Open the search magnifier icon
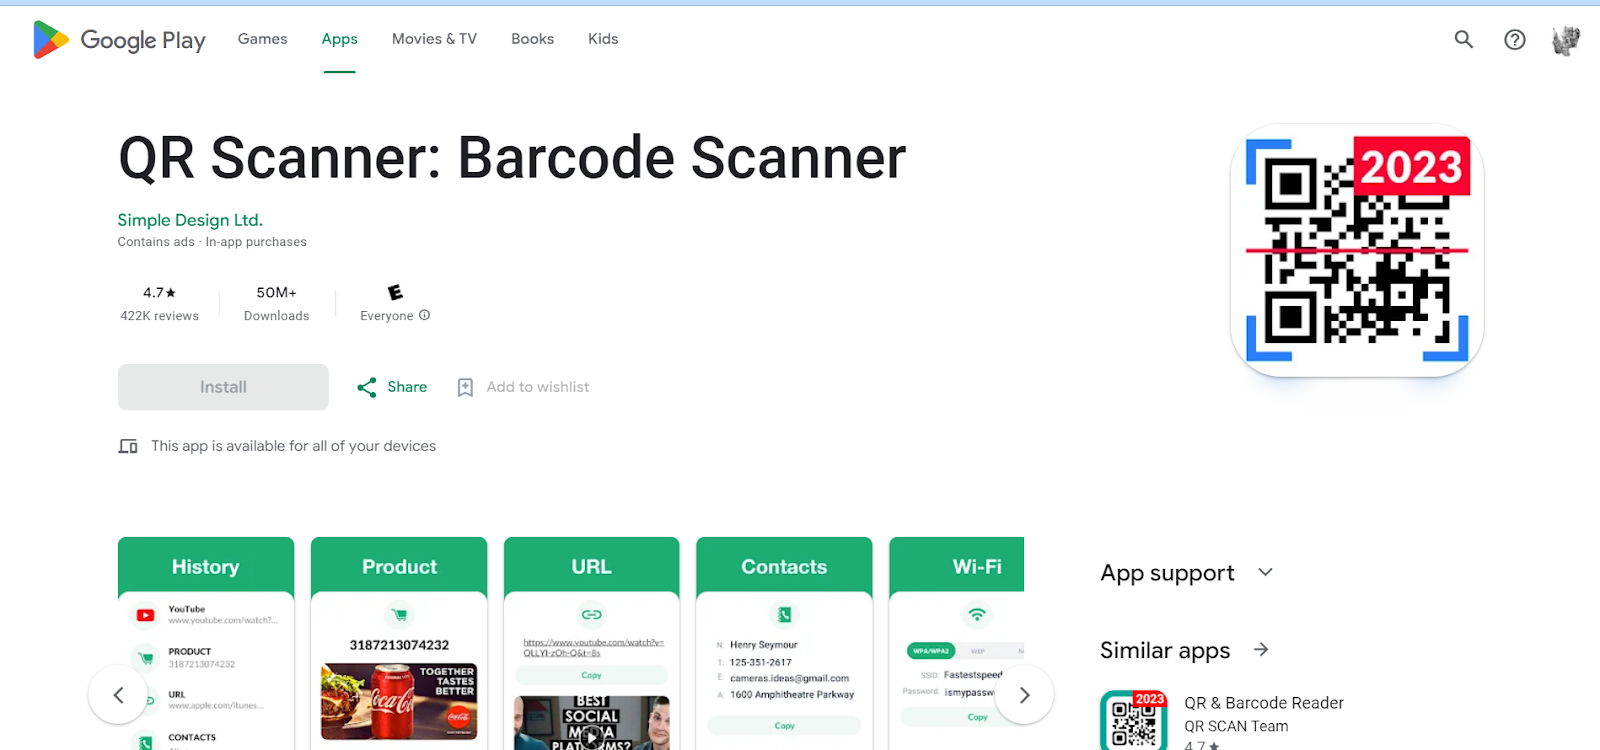1600x750 pixels. [x=1463, y=39]
